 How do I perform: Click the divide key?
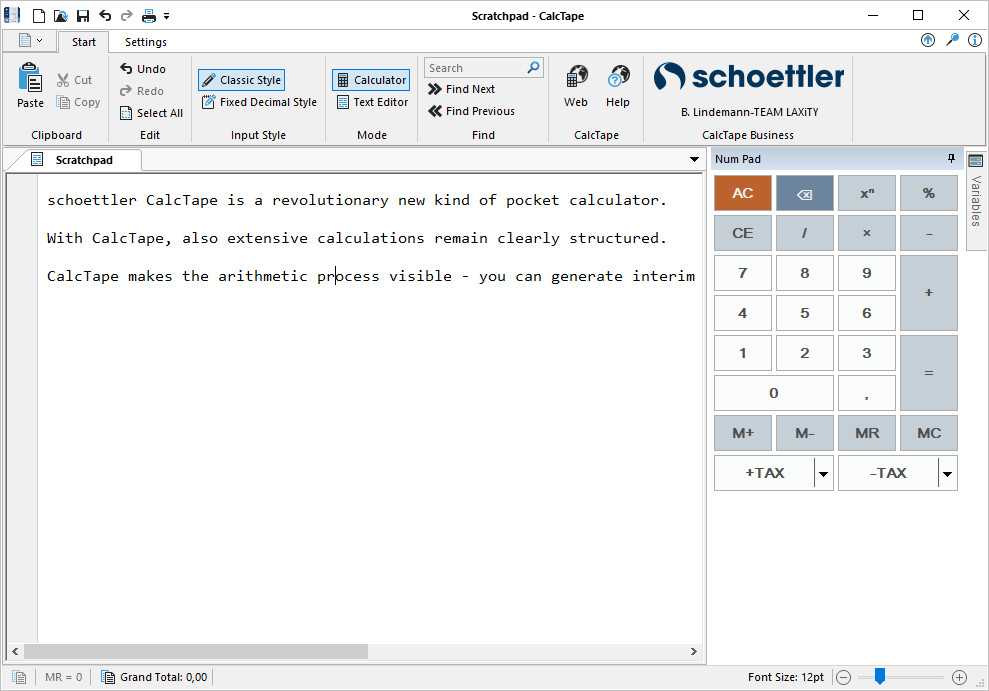coord(804,233)
